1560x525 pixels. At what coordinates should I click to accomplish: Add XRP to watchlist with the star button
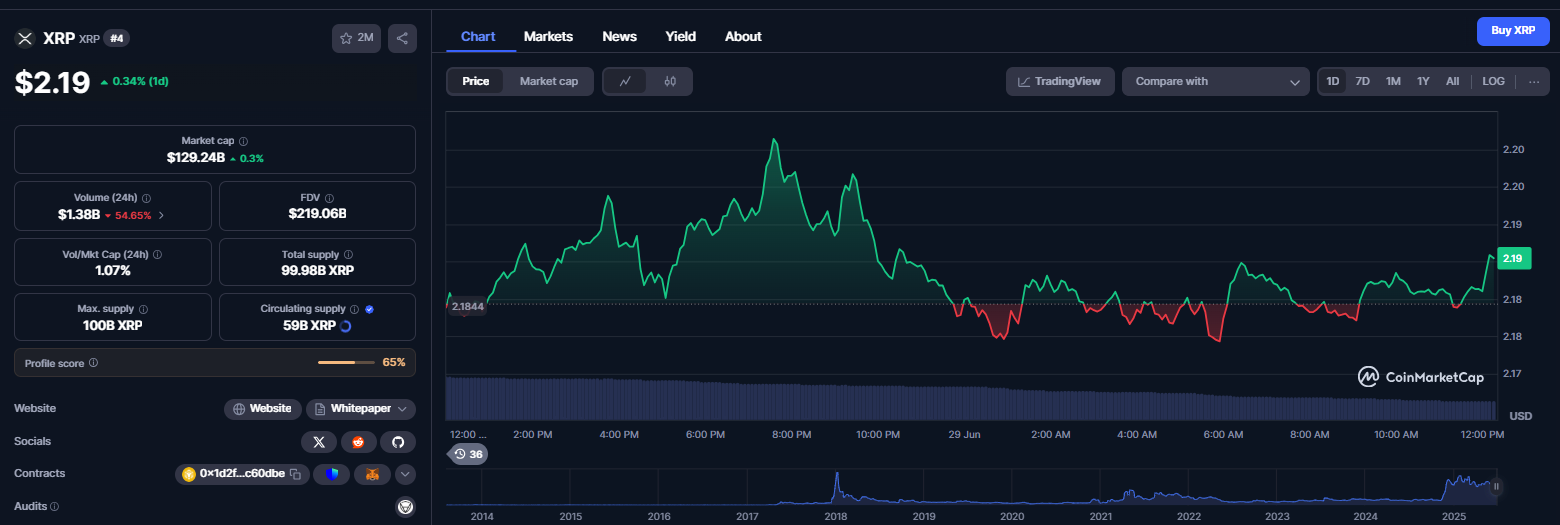[357, 38]
